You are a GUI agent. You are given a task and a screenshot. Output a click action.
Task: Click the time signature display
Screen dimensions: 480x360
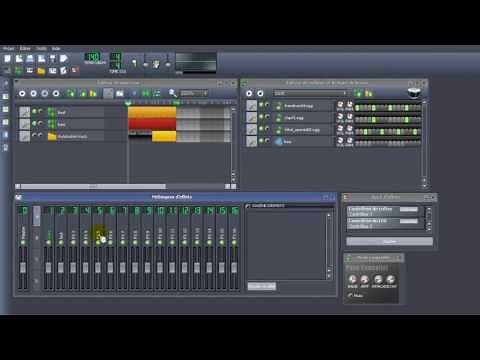(116, 61)
